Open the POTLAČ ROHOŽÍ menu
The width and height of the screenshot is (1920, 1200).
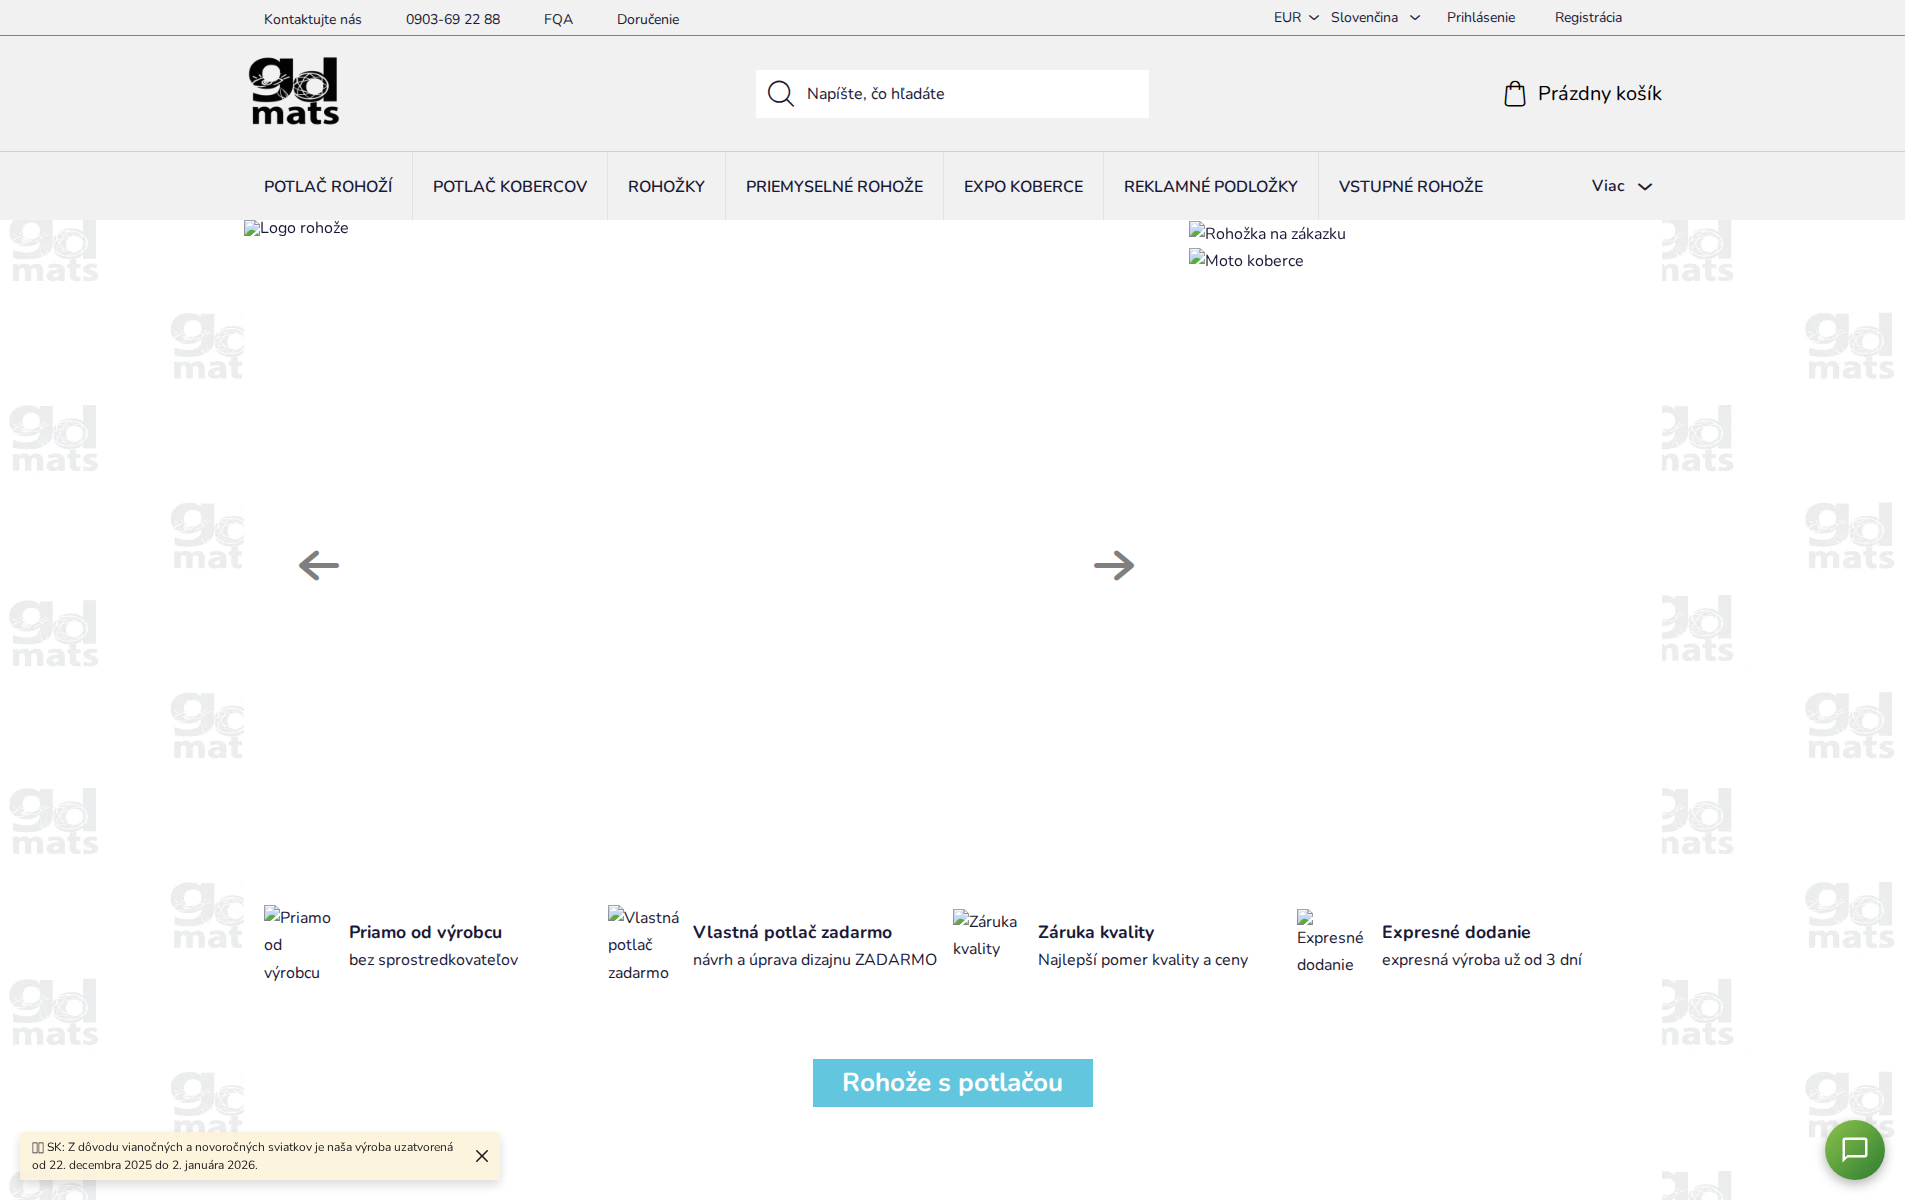328,185
